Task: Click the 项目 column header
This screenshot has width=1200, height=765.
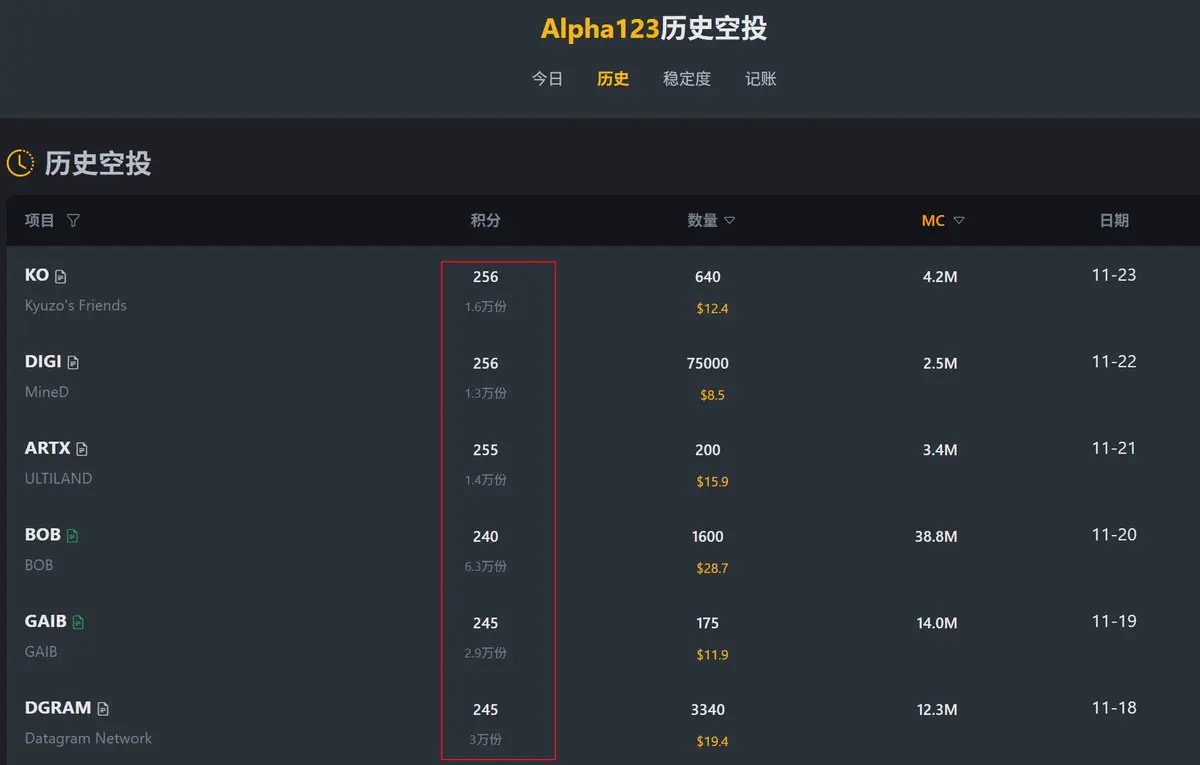Action: tap(40, 221)
